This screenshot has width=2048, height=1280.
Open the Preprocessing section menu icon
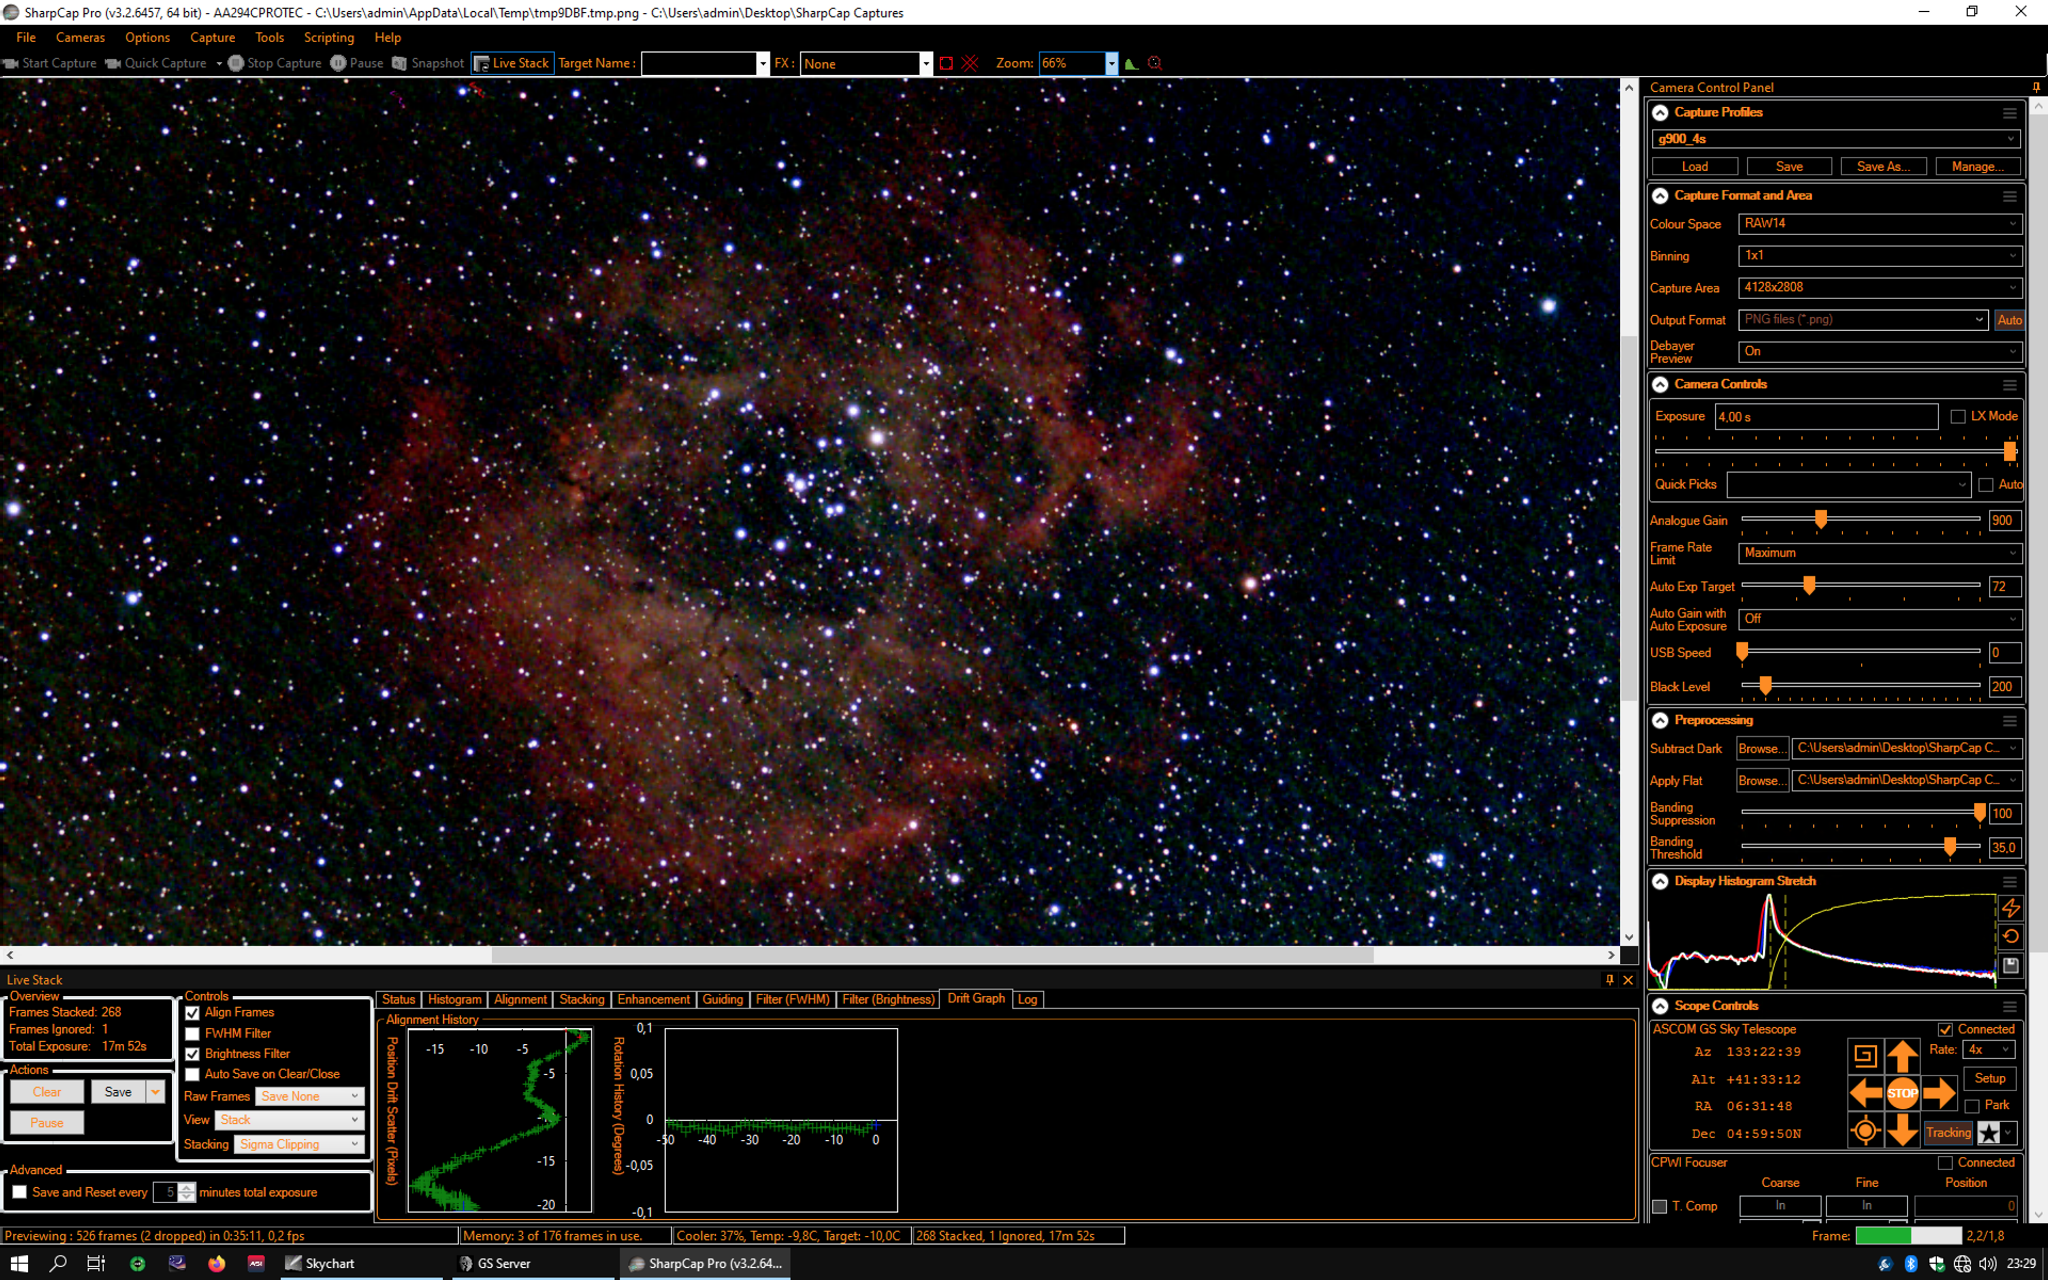[2010, 721]
